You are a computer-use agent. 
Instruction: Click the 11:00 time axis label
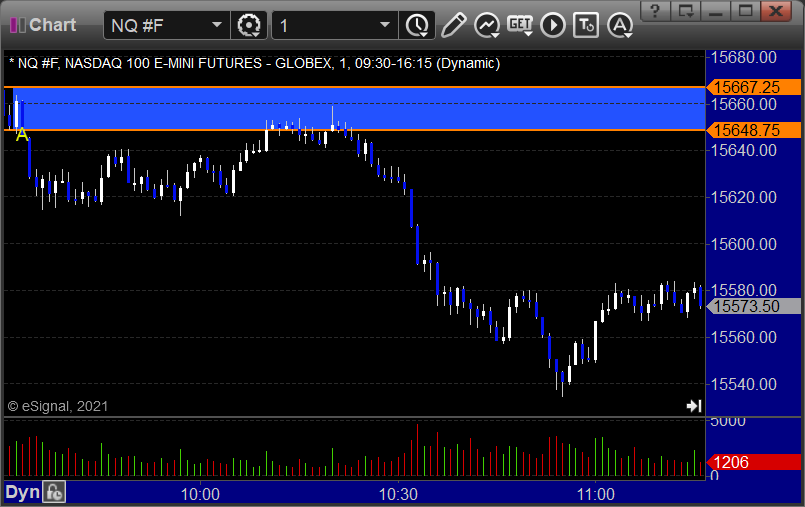(x=596, y=494)
